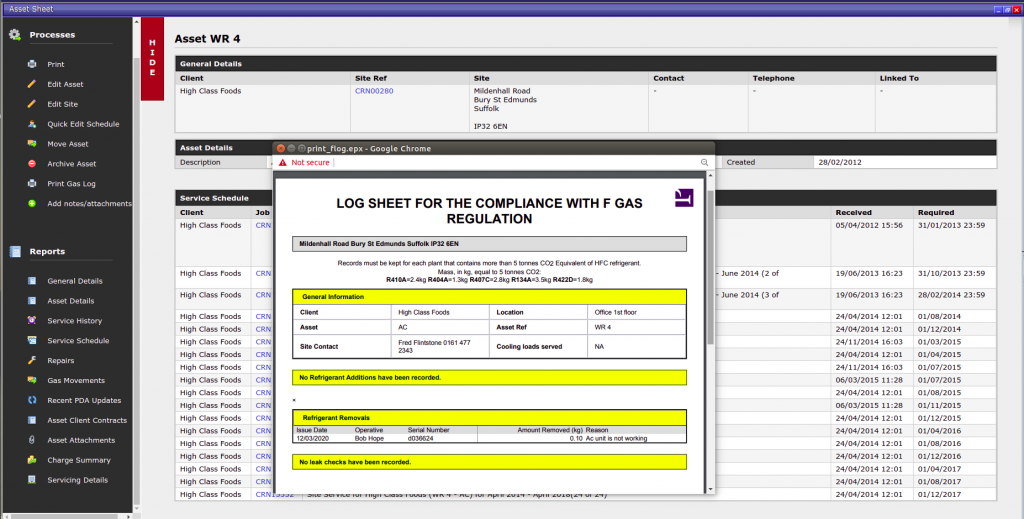Open the Servicing Details report

click(x=77, y=480)
